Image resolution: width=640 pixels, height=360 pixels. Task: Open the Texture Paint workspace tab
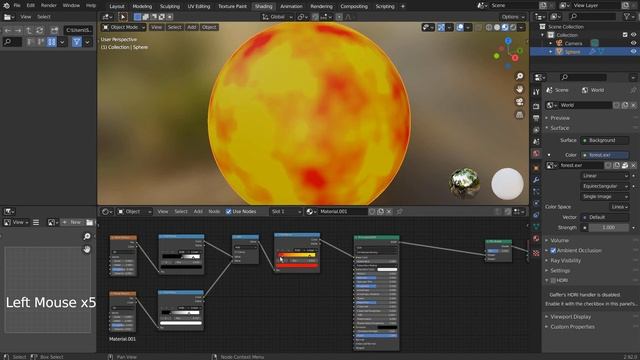click(232, 6)
